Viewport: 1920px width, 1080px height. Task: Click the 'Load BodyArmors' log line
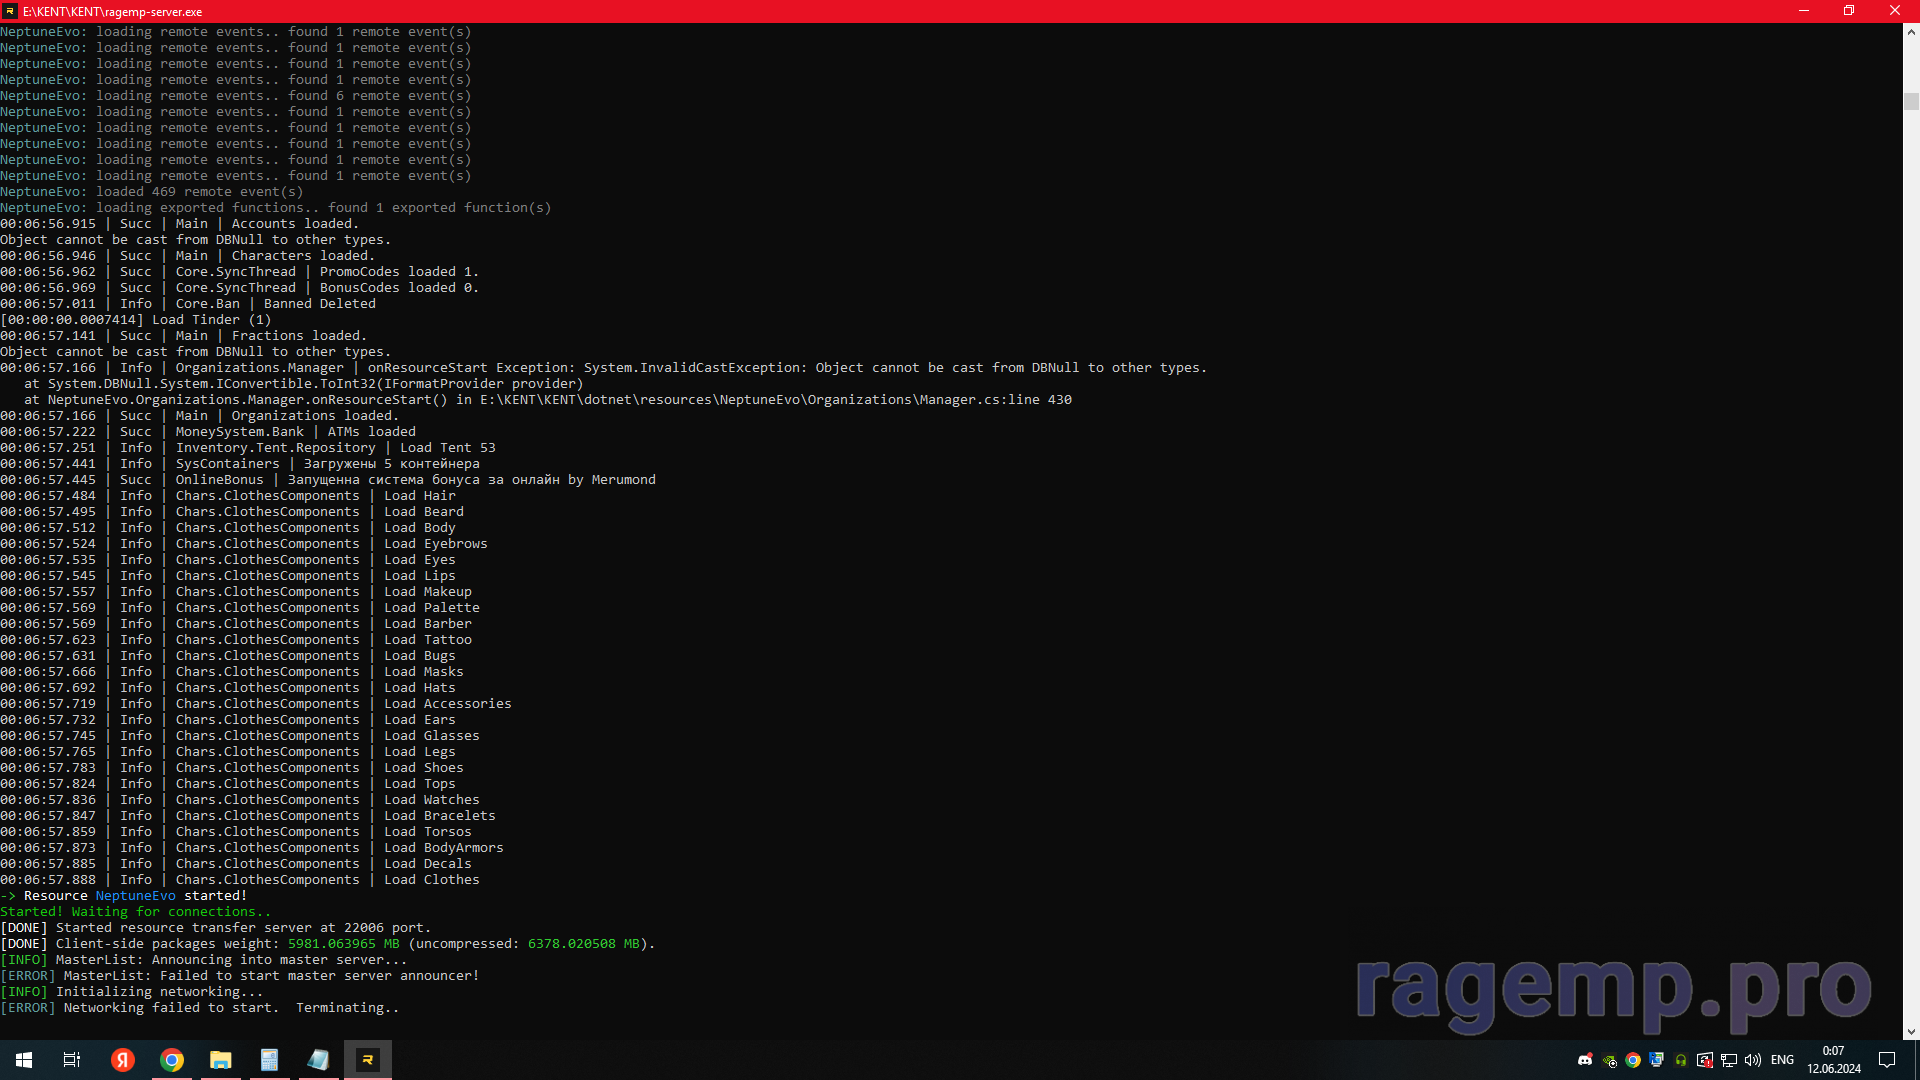(252, 848)
